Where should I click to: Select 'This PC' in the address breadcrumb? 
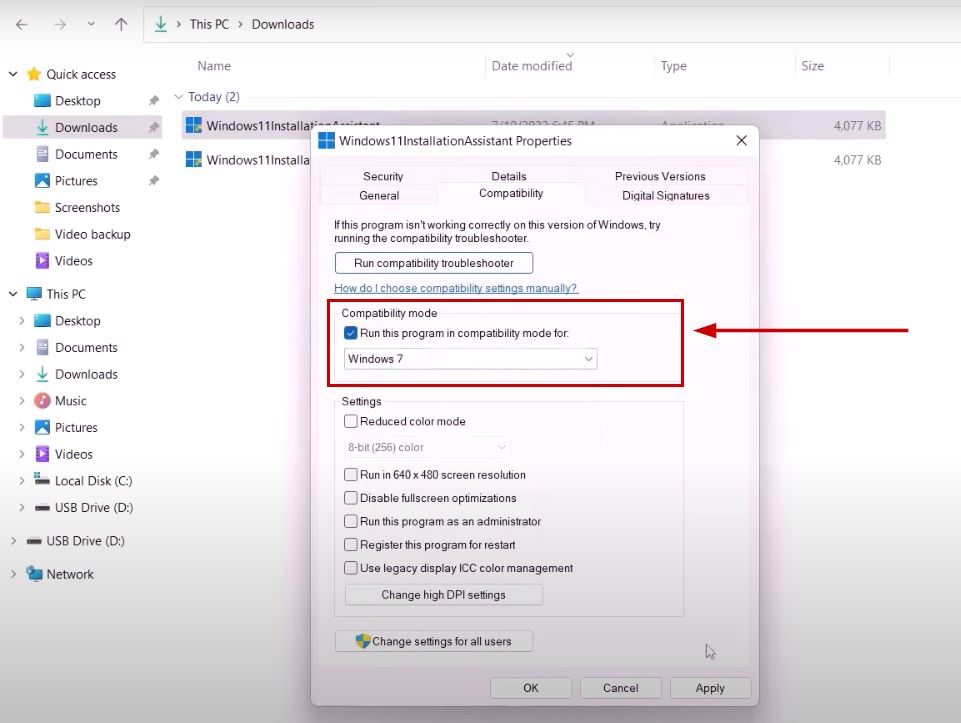click(x=209, y=25)
